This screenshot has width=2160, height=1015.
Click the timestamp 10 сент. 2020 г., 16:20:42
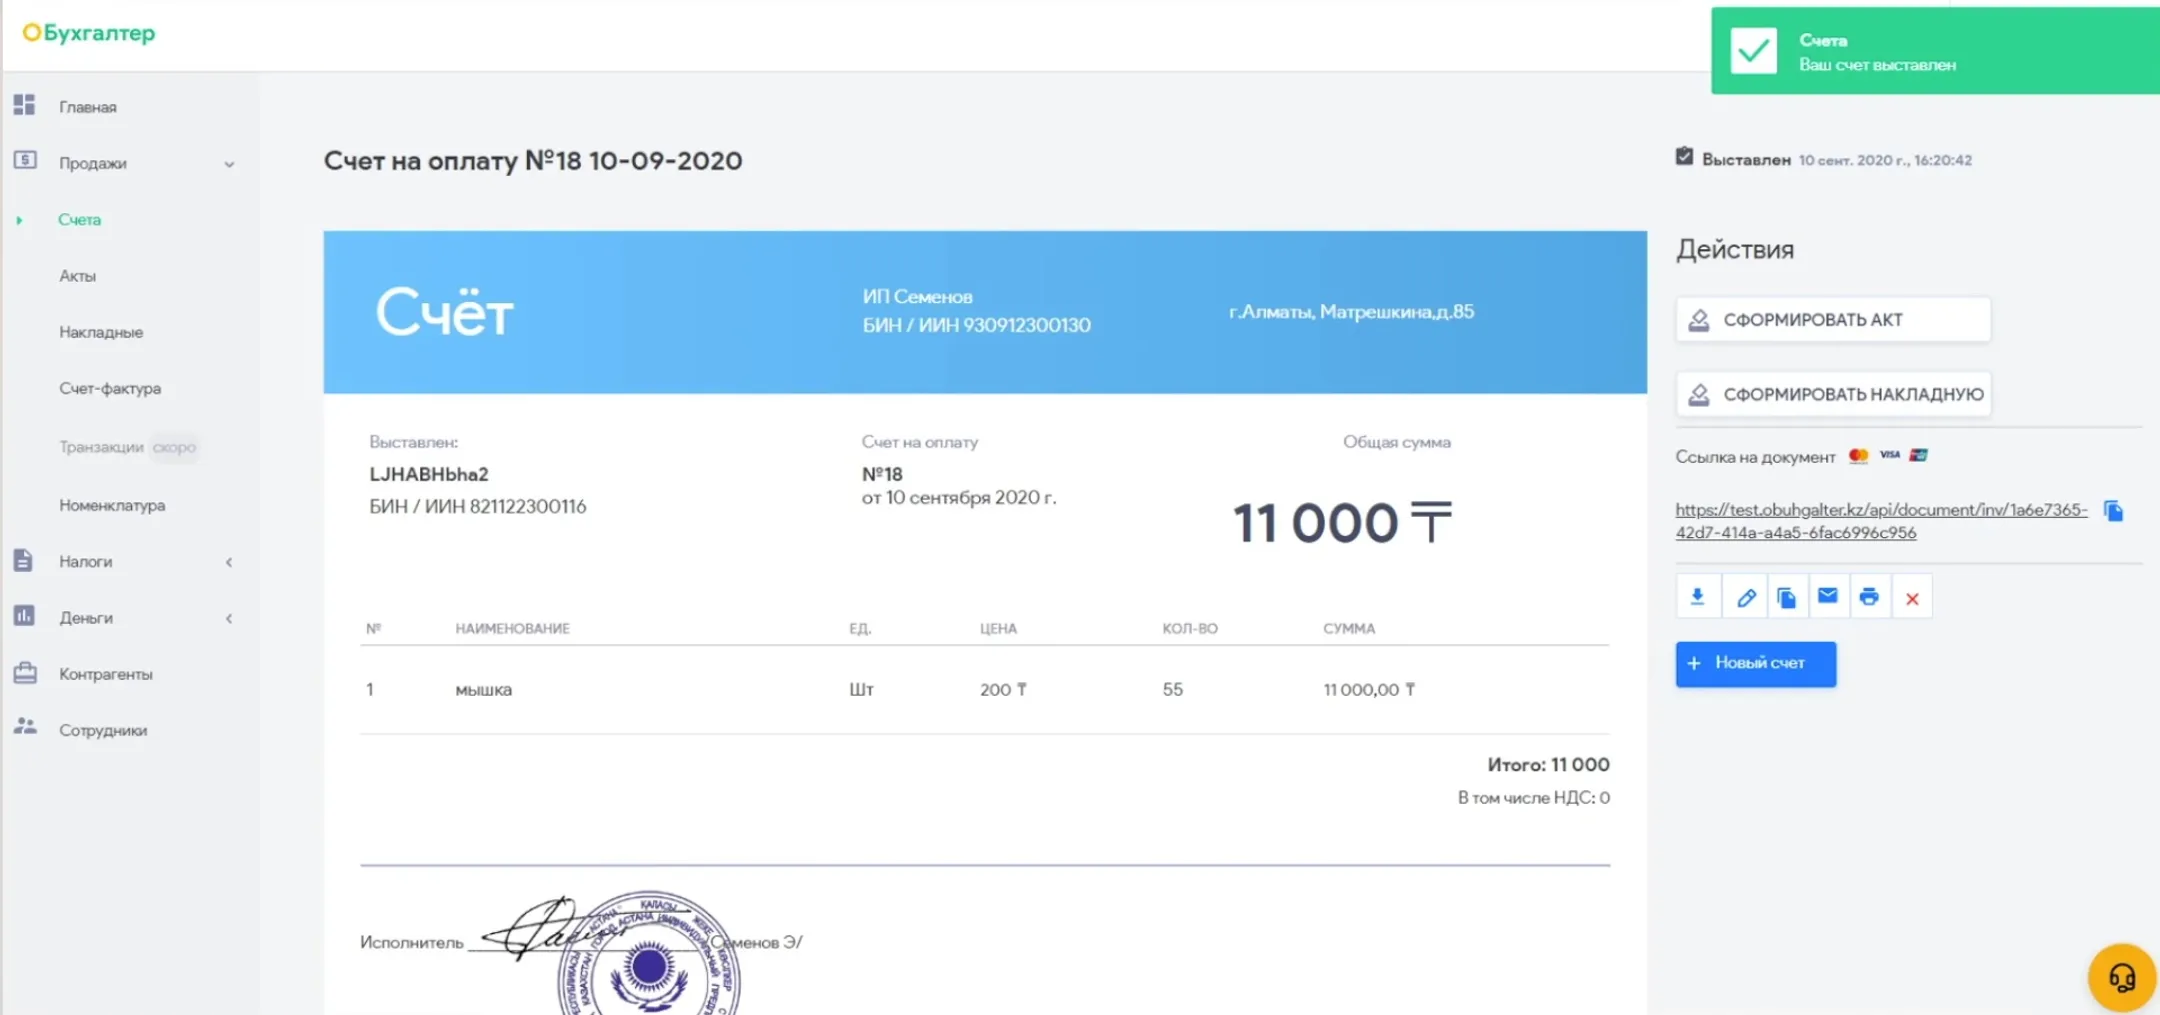[1885, 160]
